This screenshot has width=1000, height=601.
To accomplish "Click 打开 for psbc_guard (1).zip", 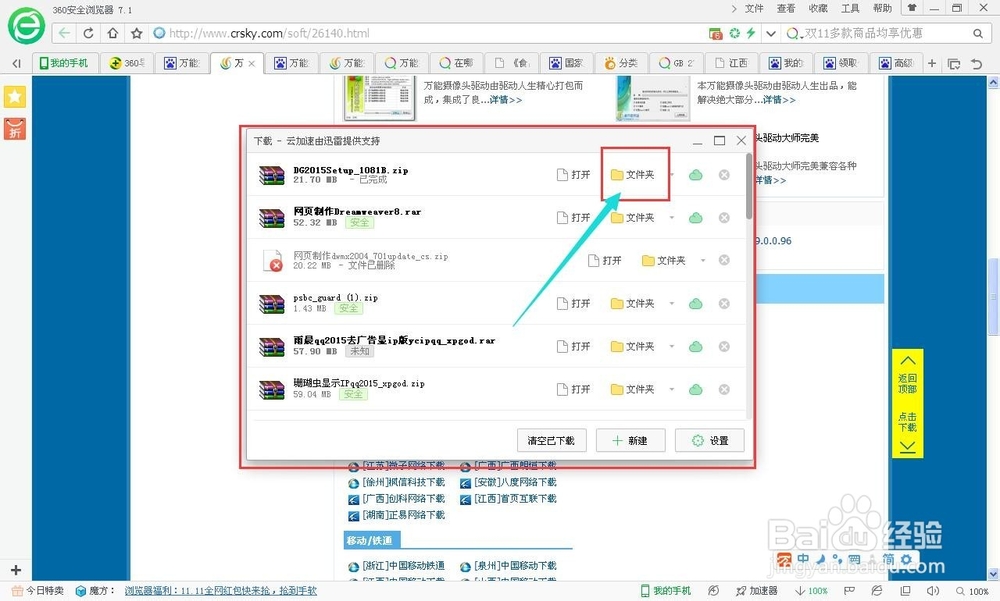I will (x=573, y=304).
